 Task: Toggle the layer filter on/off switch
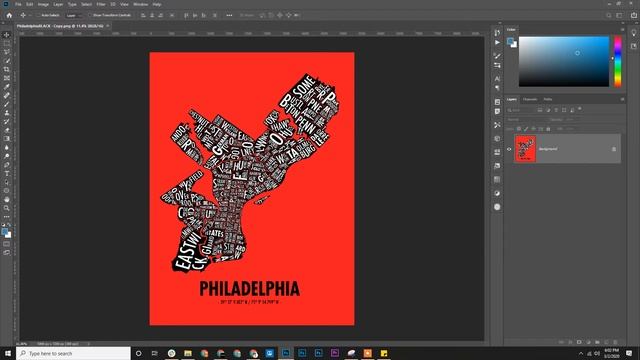coord(580,109)
